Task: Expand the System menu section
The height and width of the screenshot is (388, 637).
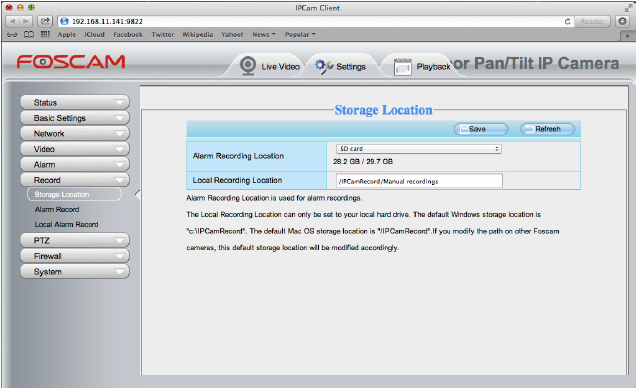Action: (75, 272)
